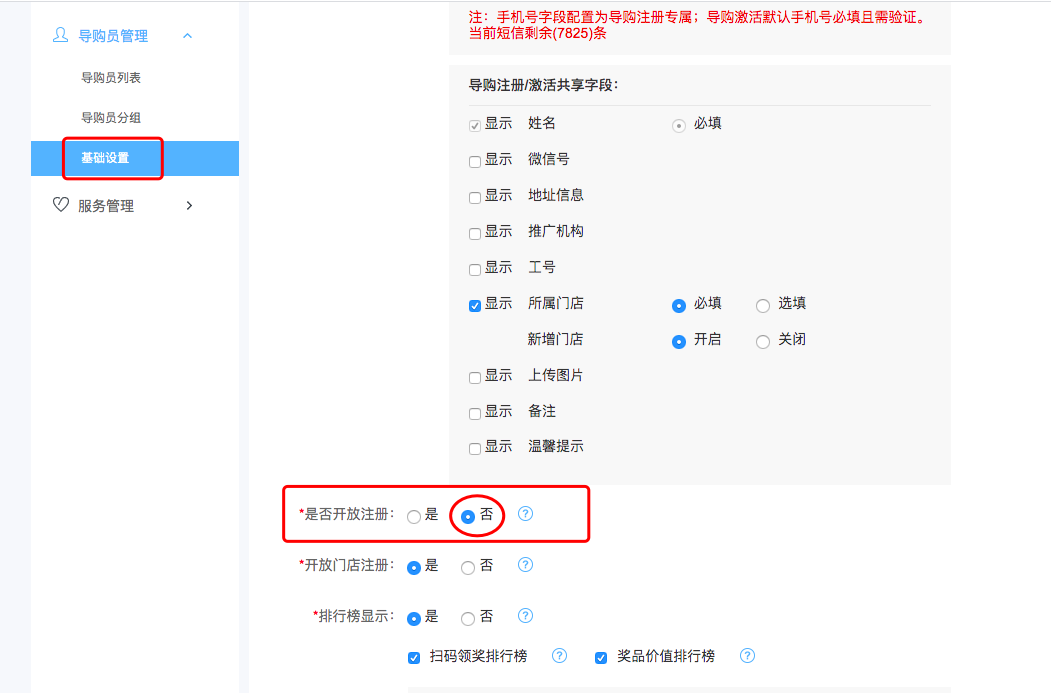Image resolution: width=1051 pixels, height=693 pixels.
Task: Click help icon beside 是否开放注册
Action: (525, 514)
